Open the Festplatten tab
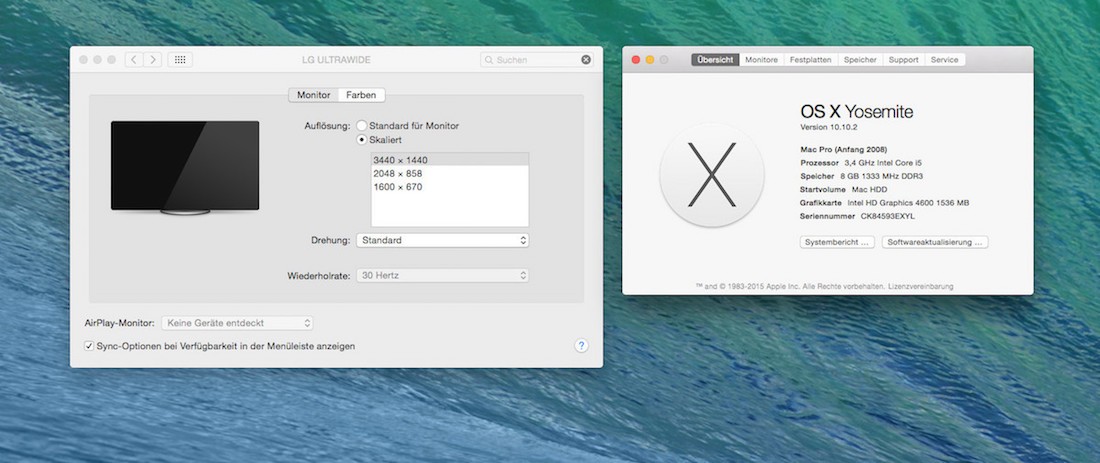 click(810, 60)
